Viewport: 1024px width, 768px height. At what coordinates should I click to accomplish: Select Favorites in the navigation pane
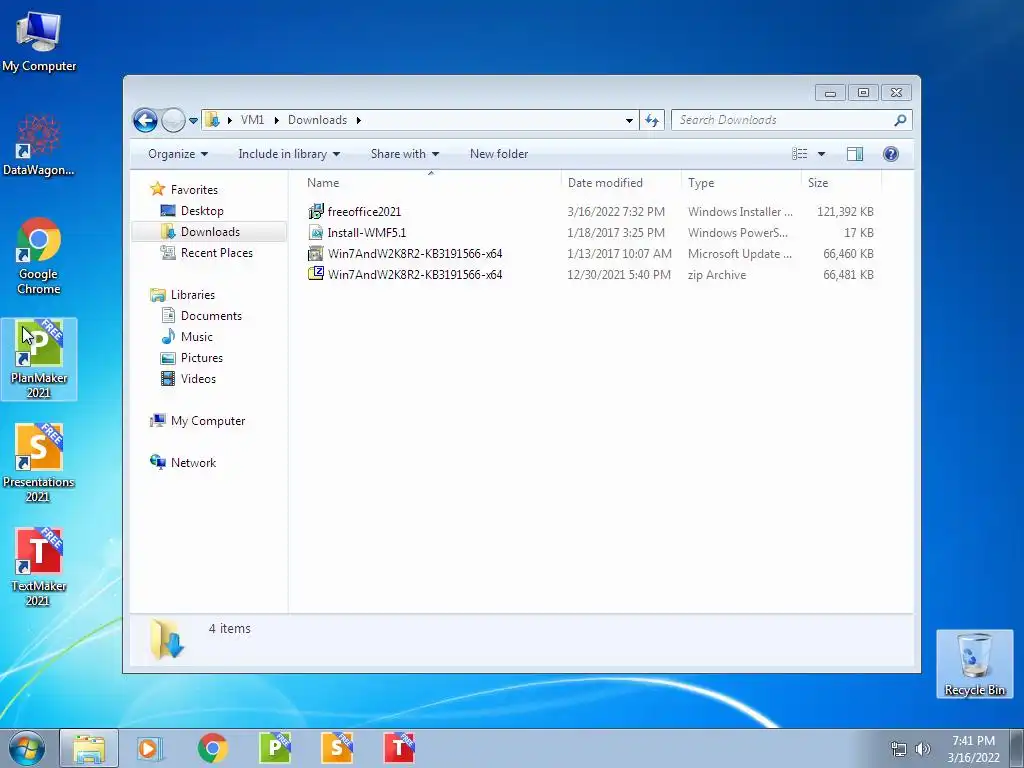coord(194,190)
